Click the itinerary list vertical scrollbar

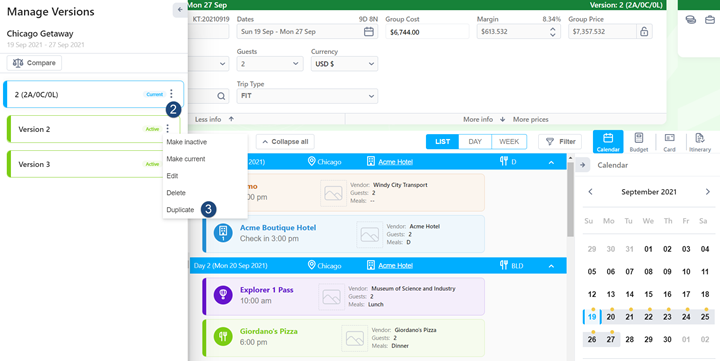click(x=570, y=199)
